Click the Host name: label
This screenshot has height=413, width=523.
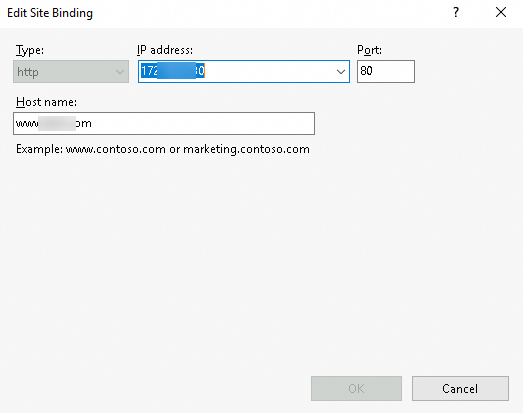[46, 102]
